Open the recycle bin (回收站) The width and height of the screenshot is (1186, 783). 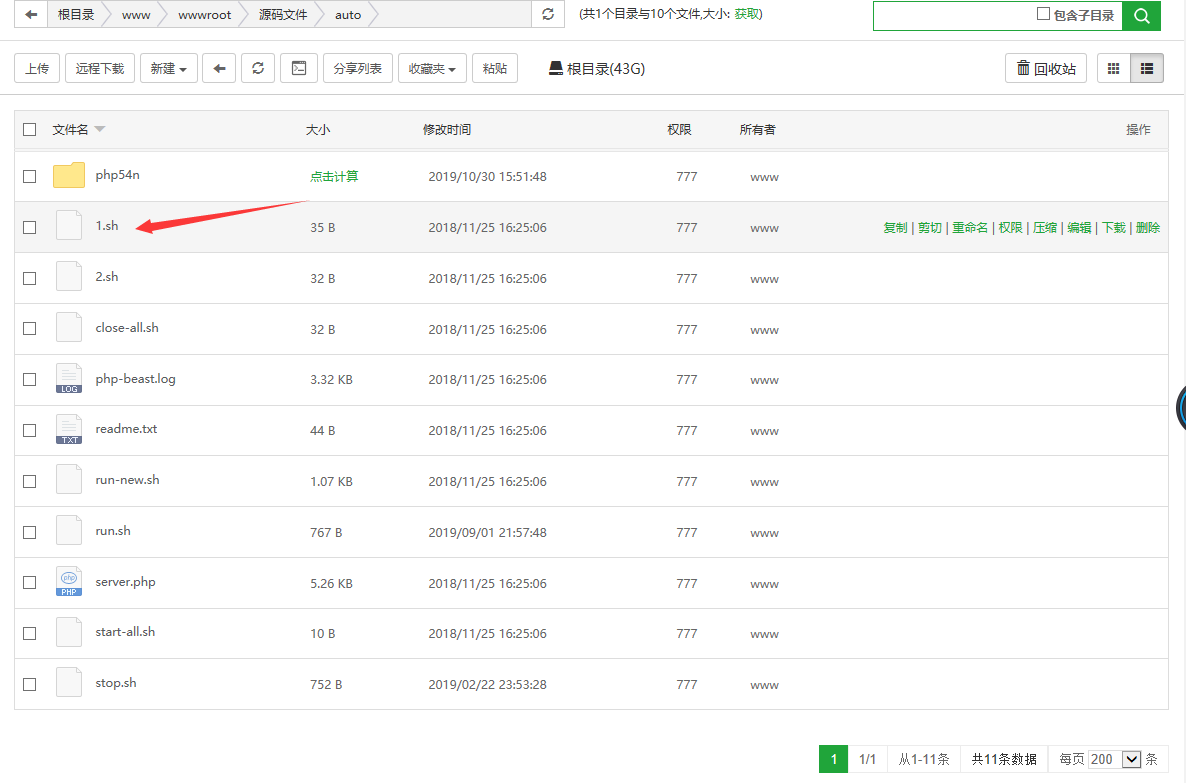click(1045, 68)
